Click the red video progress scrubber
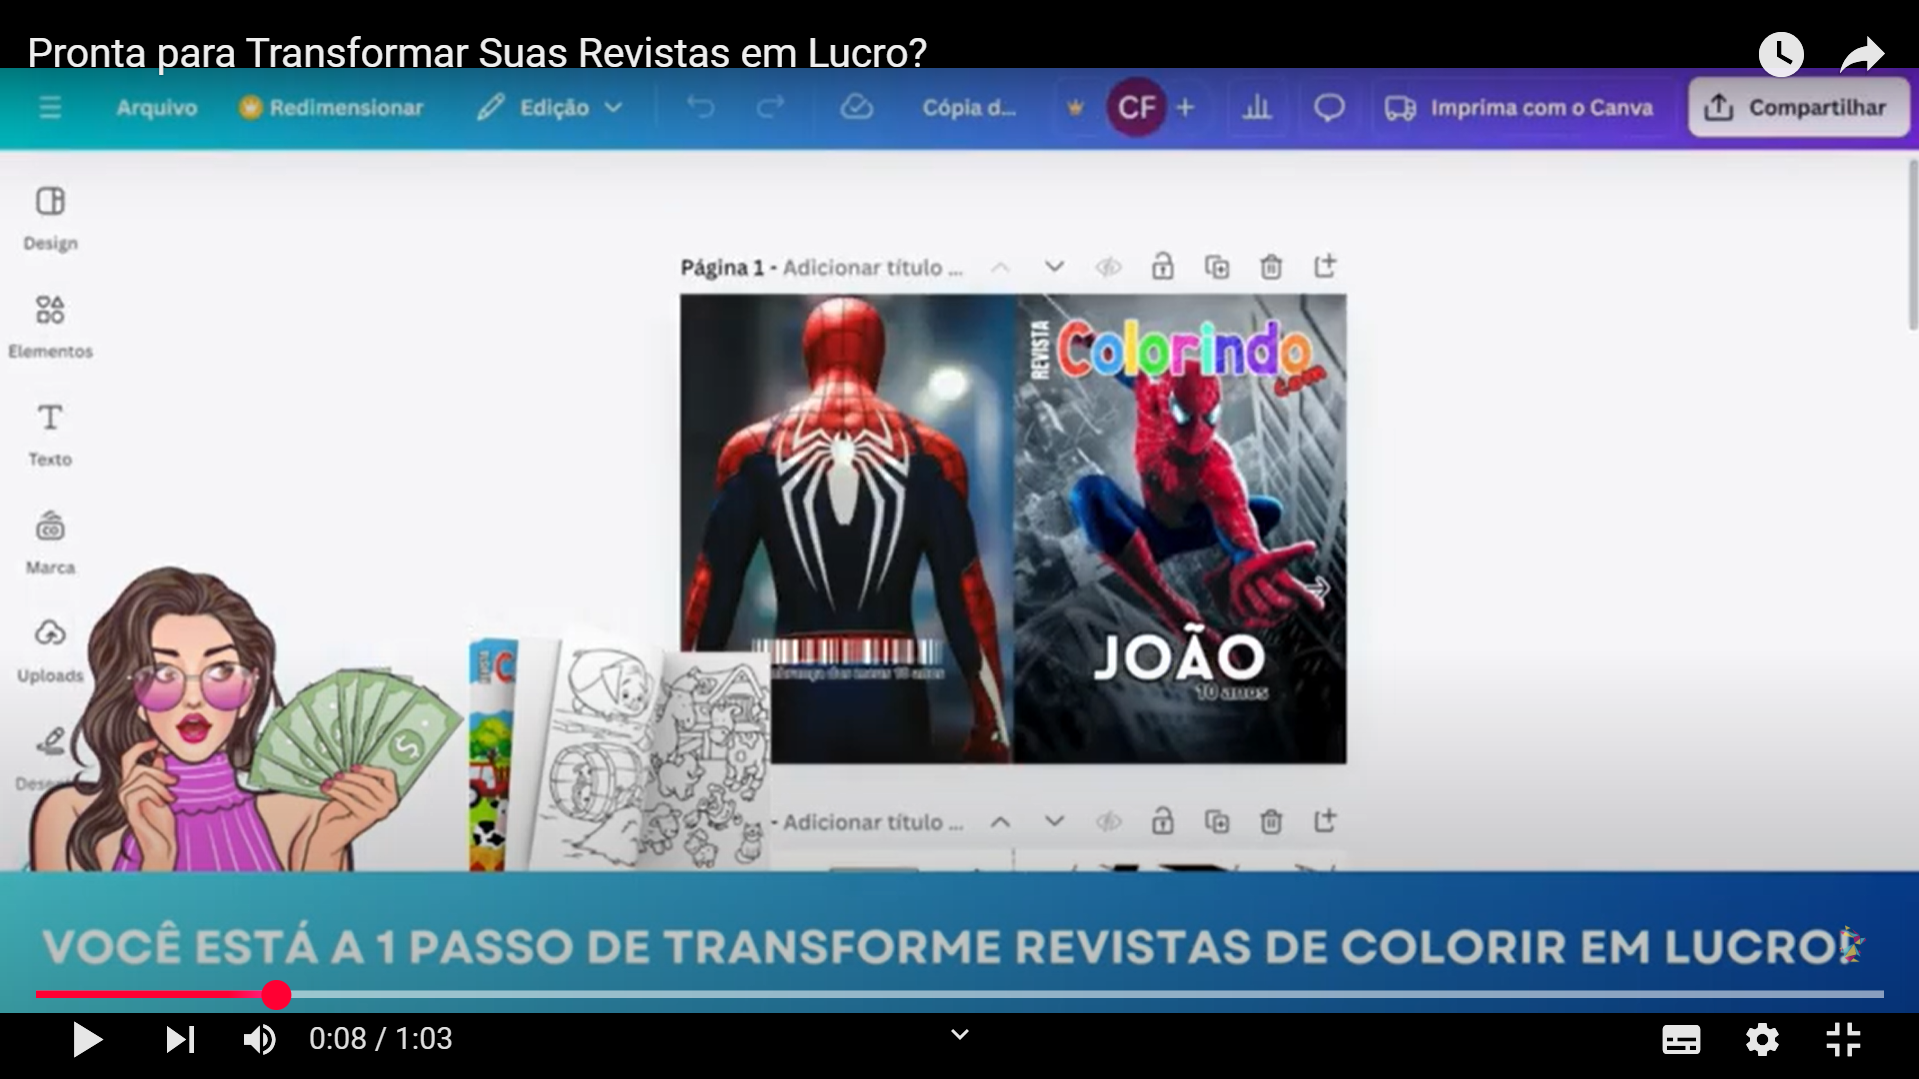1919x1079 pixels. tap(276, 994)
